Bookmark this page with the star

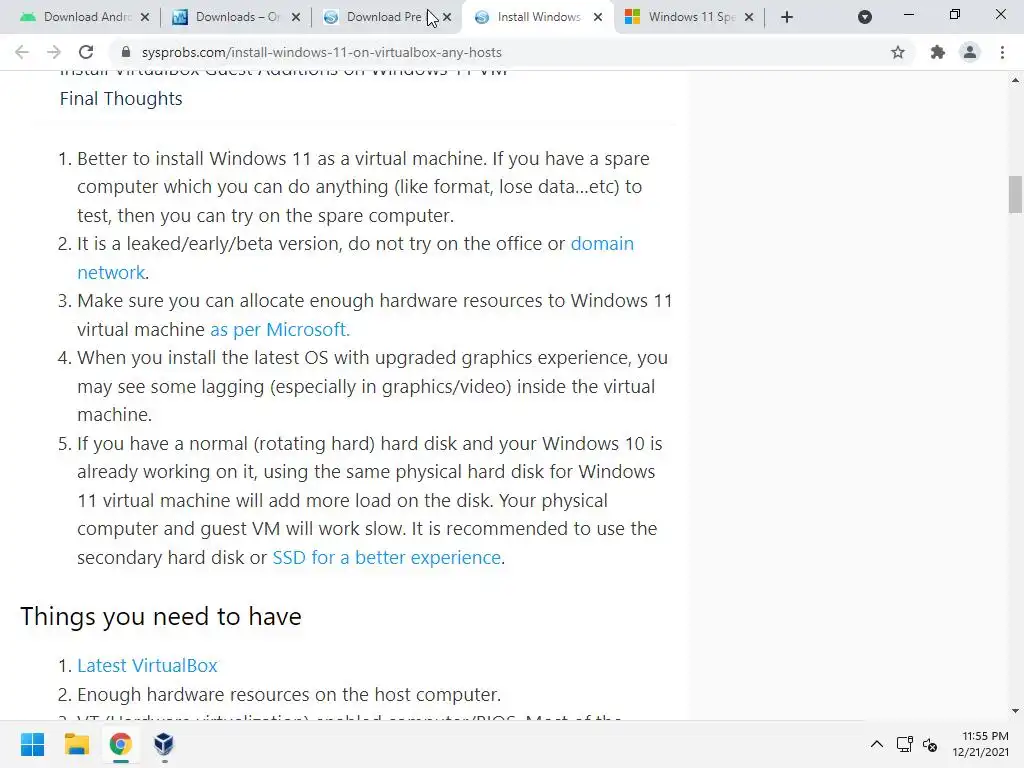tap(898, 52)
